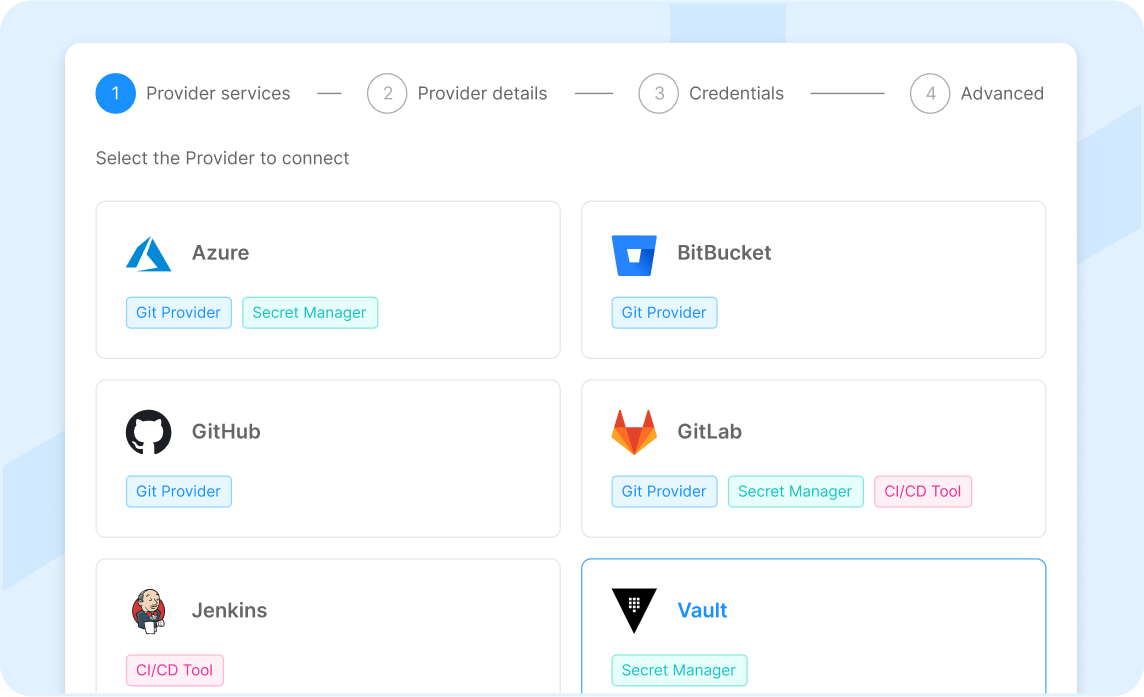Click GitLab's CI/CD Tool tag

923,491
